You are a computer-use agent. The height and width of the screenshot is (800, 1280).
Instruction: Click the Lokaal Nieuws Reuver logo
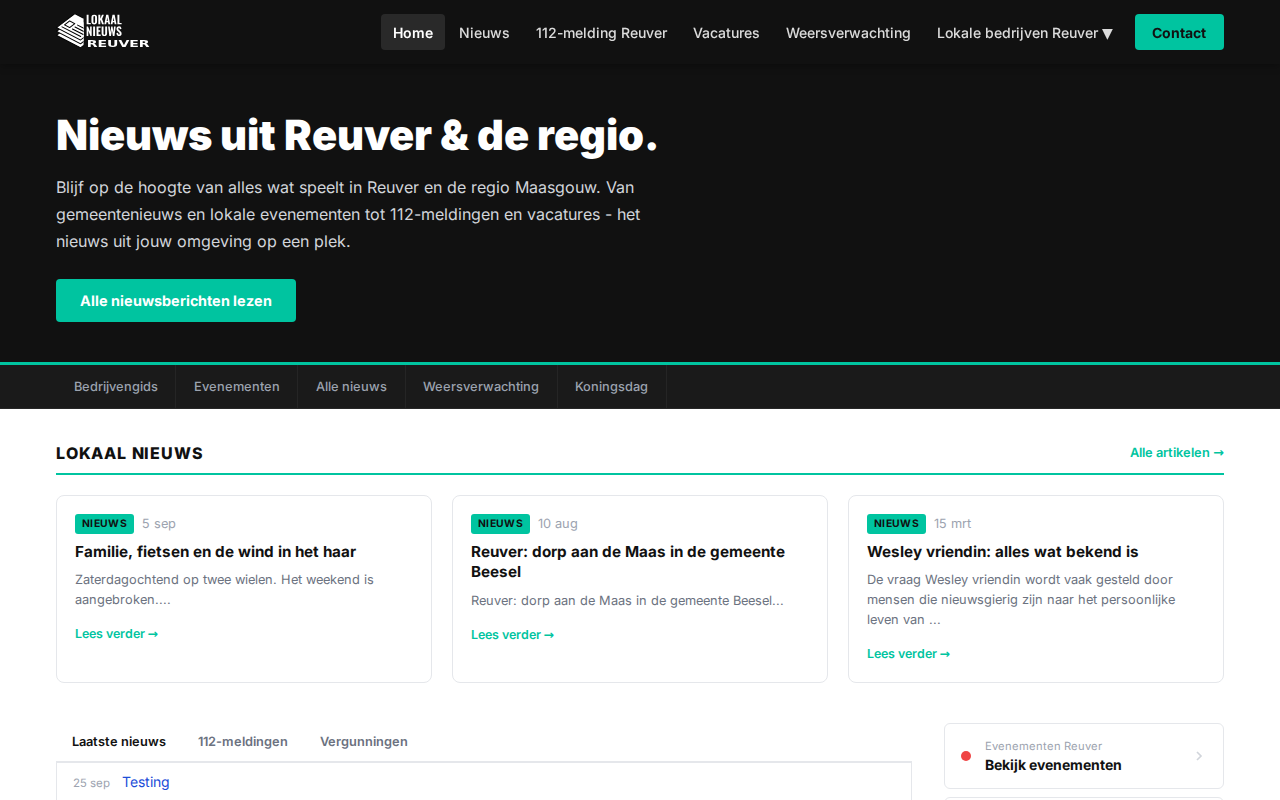[x=103, y=31]
